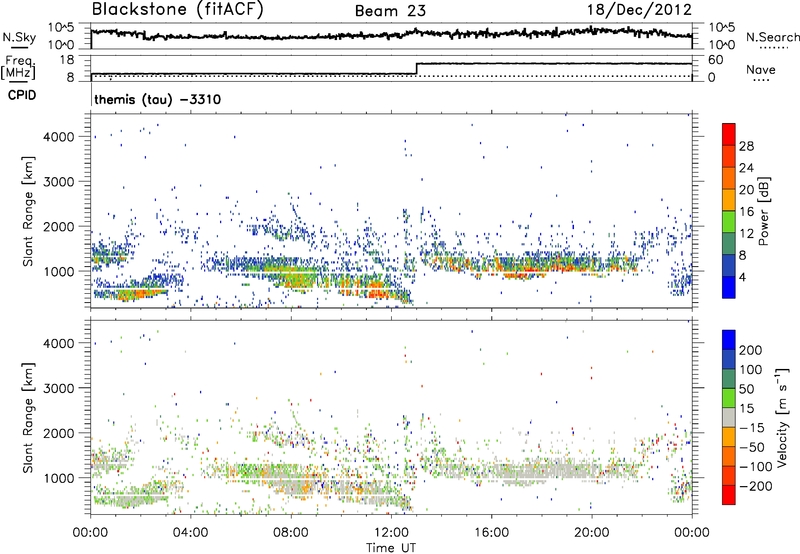Click the Velocity [m s-1] colorbar label
Image resolution: width=800 pixels, height=554 pixels.
tap(782, 417)
